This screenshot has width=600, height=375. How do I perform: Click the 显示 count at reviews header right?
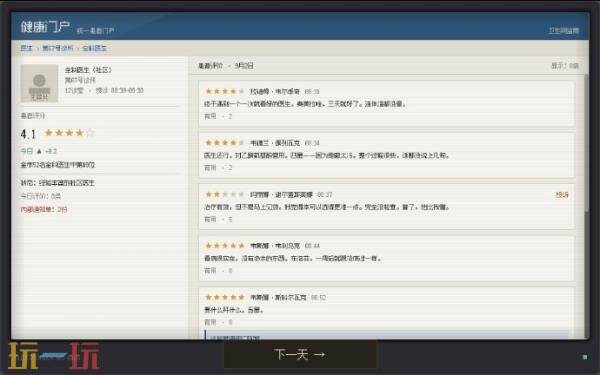(x=564, y=66)
